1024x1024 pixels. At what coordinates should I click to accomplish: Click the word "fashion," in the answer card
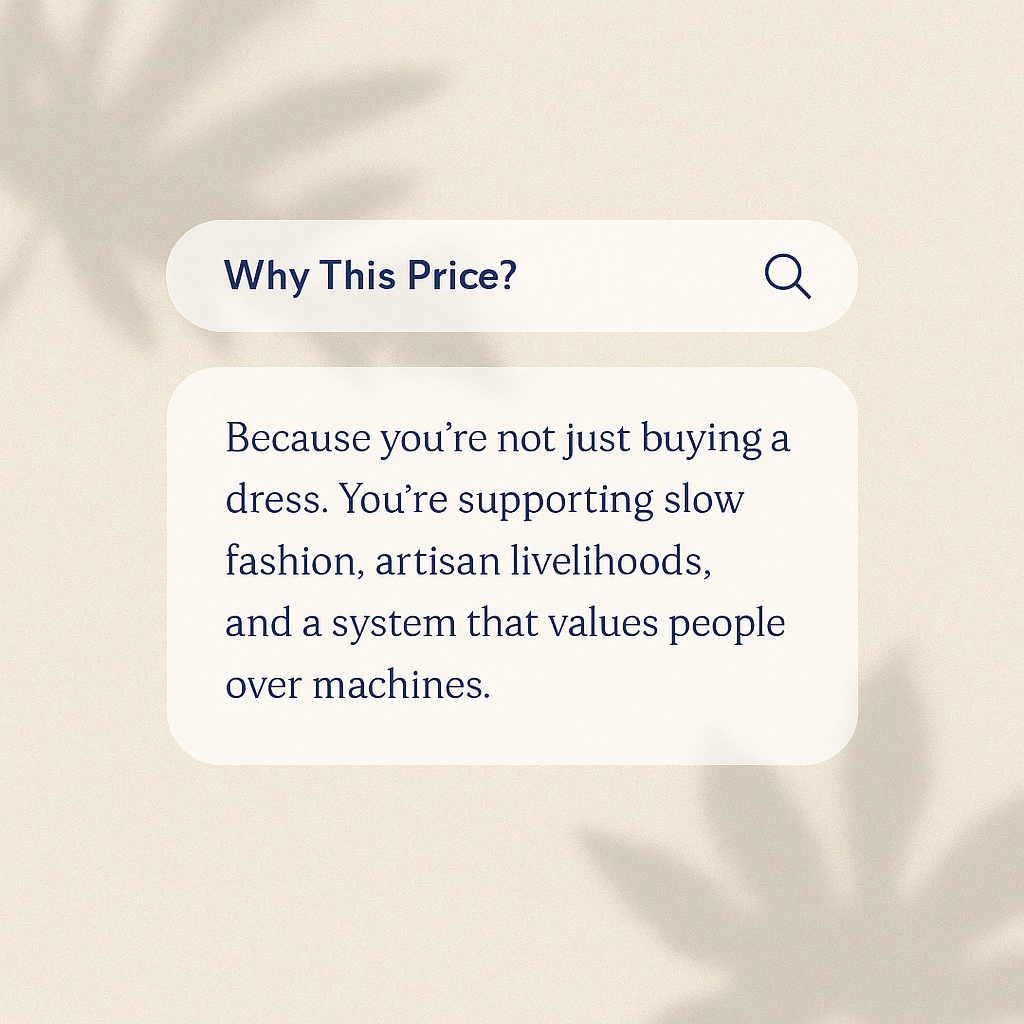(x=295, y=561)
